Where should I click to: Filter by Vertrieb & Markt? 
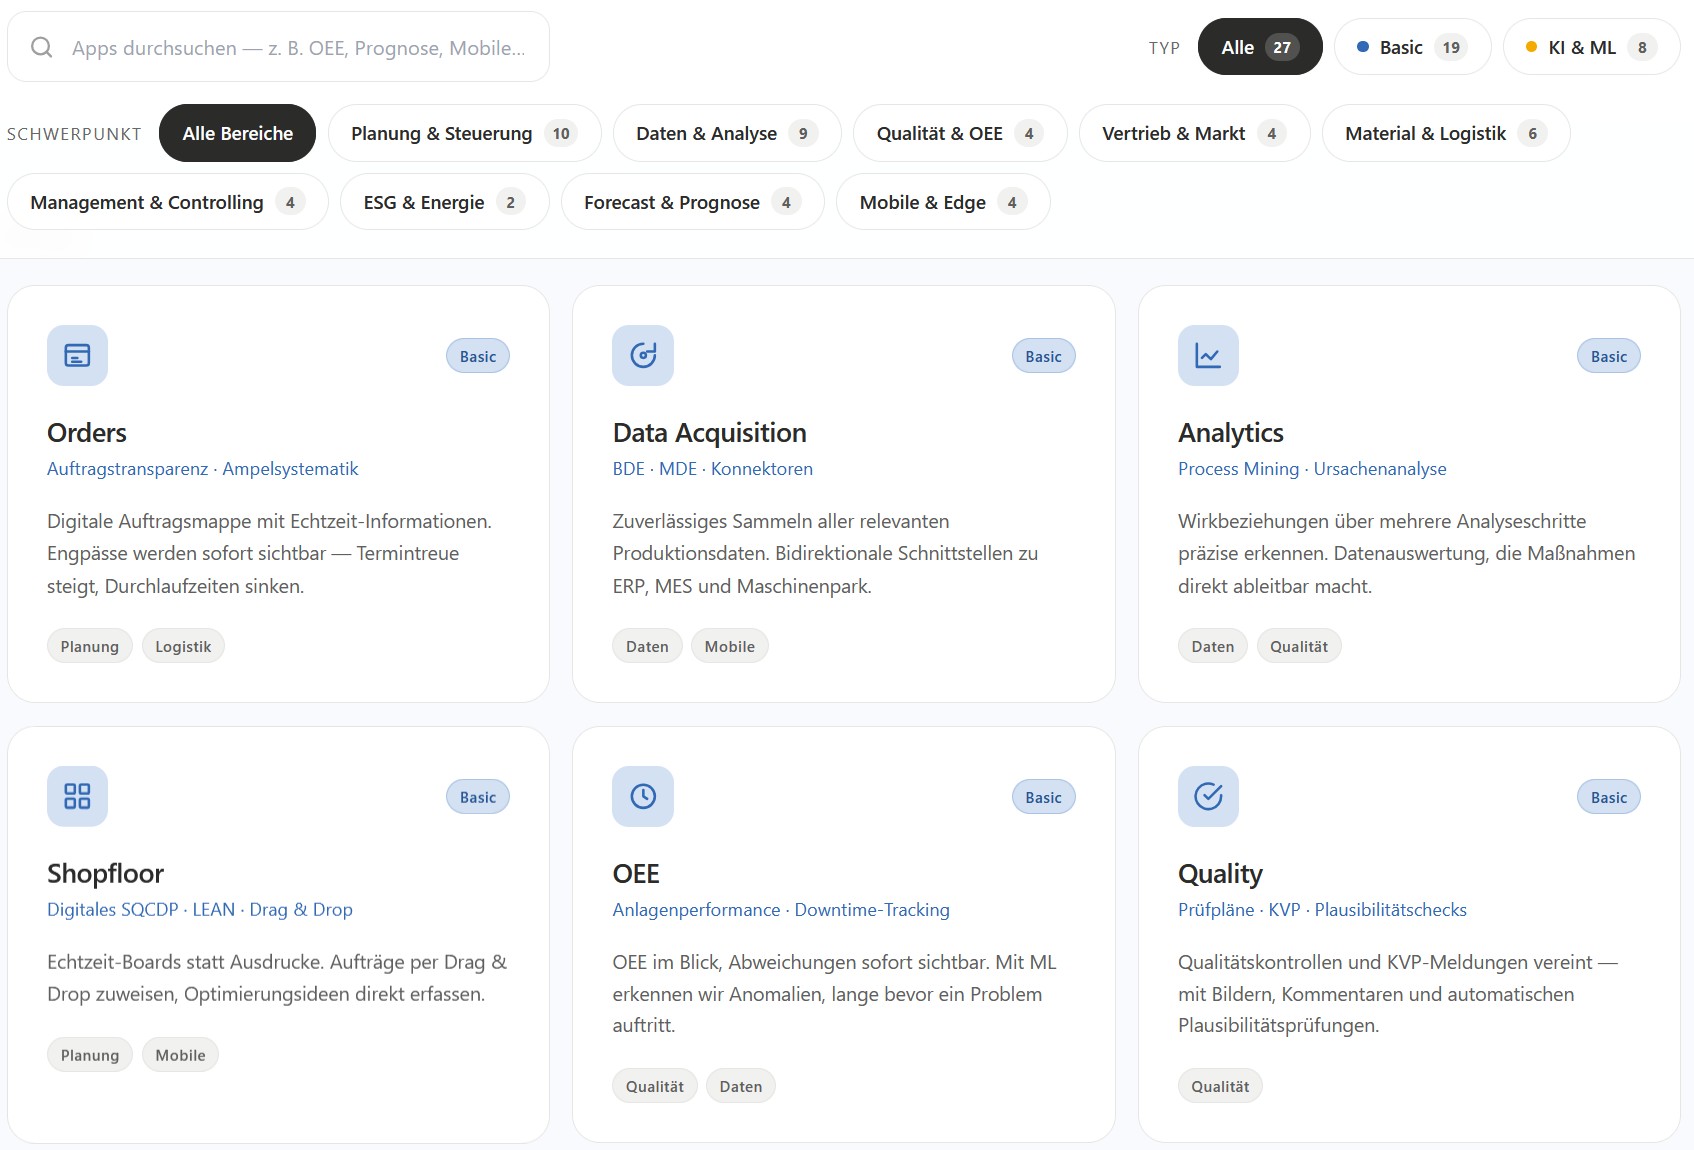pos(1194,133)
